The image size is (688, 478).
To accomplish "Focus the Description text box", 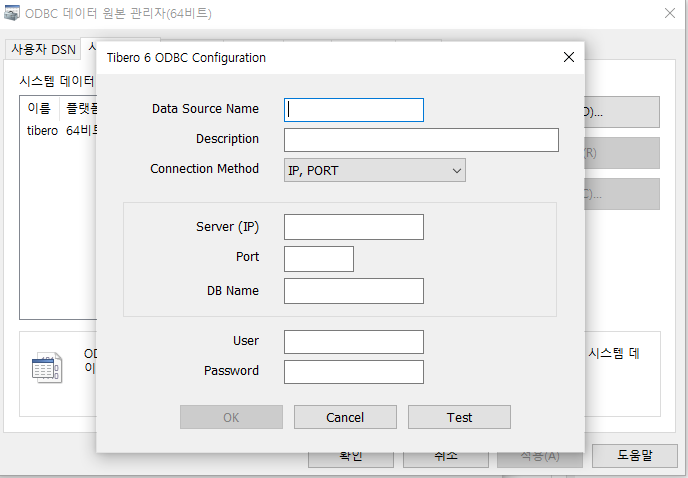I will tap(421, 140).
